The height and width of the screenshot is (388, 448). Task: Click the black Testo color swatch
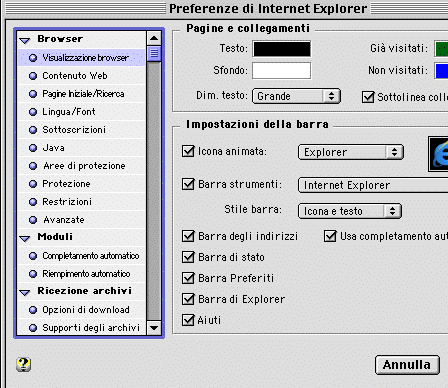coord(282,49)
